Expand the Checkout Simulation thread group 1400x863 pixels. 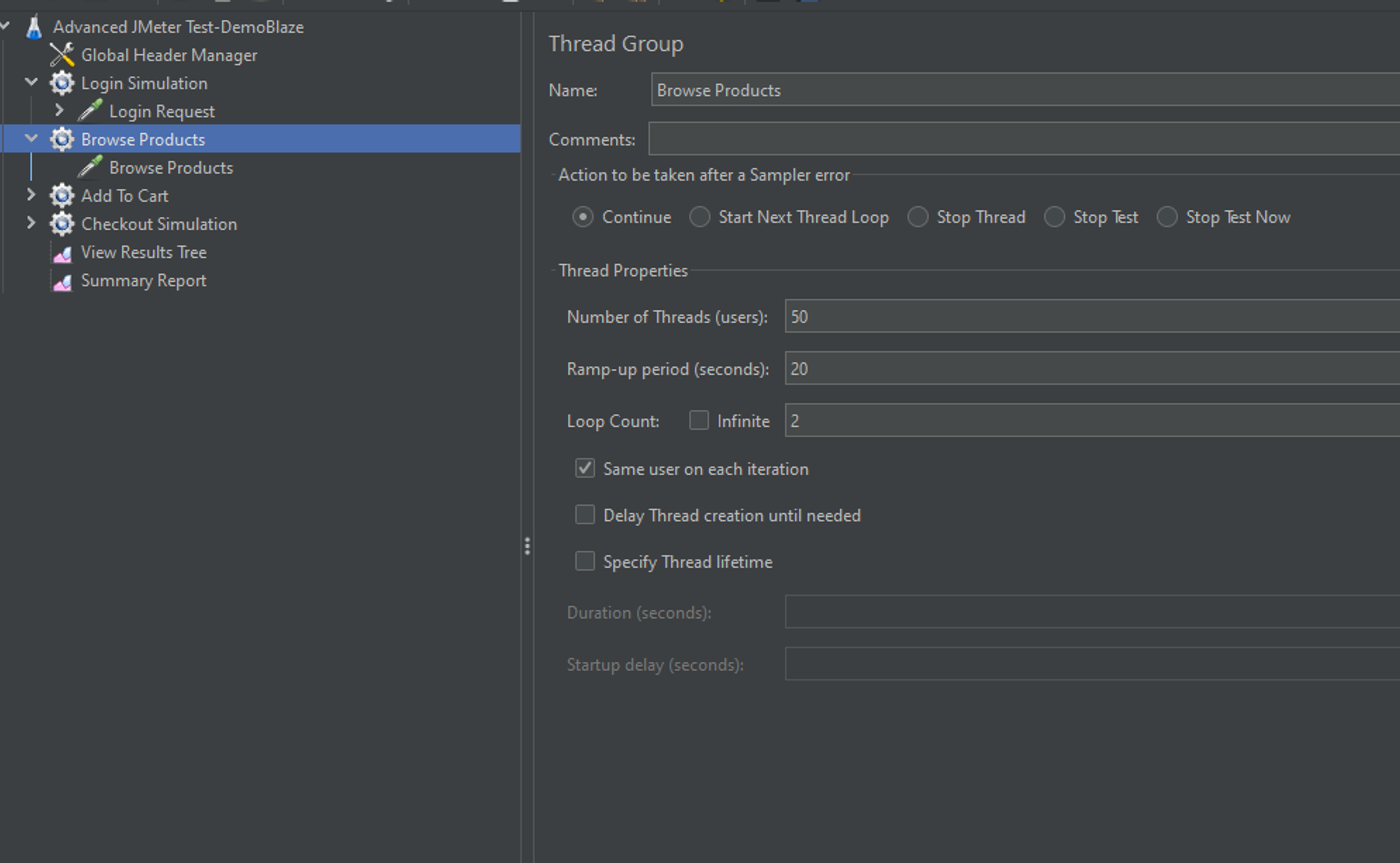[31, 224]
